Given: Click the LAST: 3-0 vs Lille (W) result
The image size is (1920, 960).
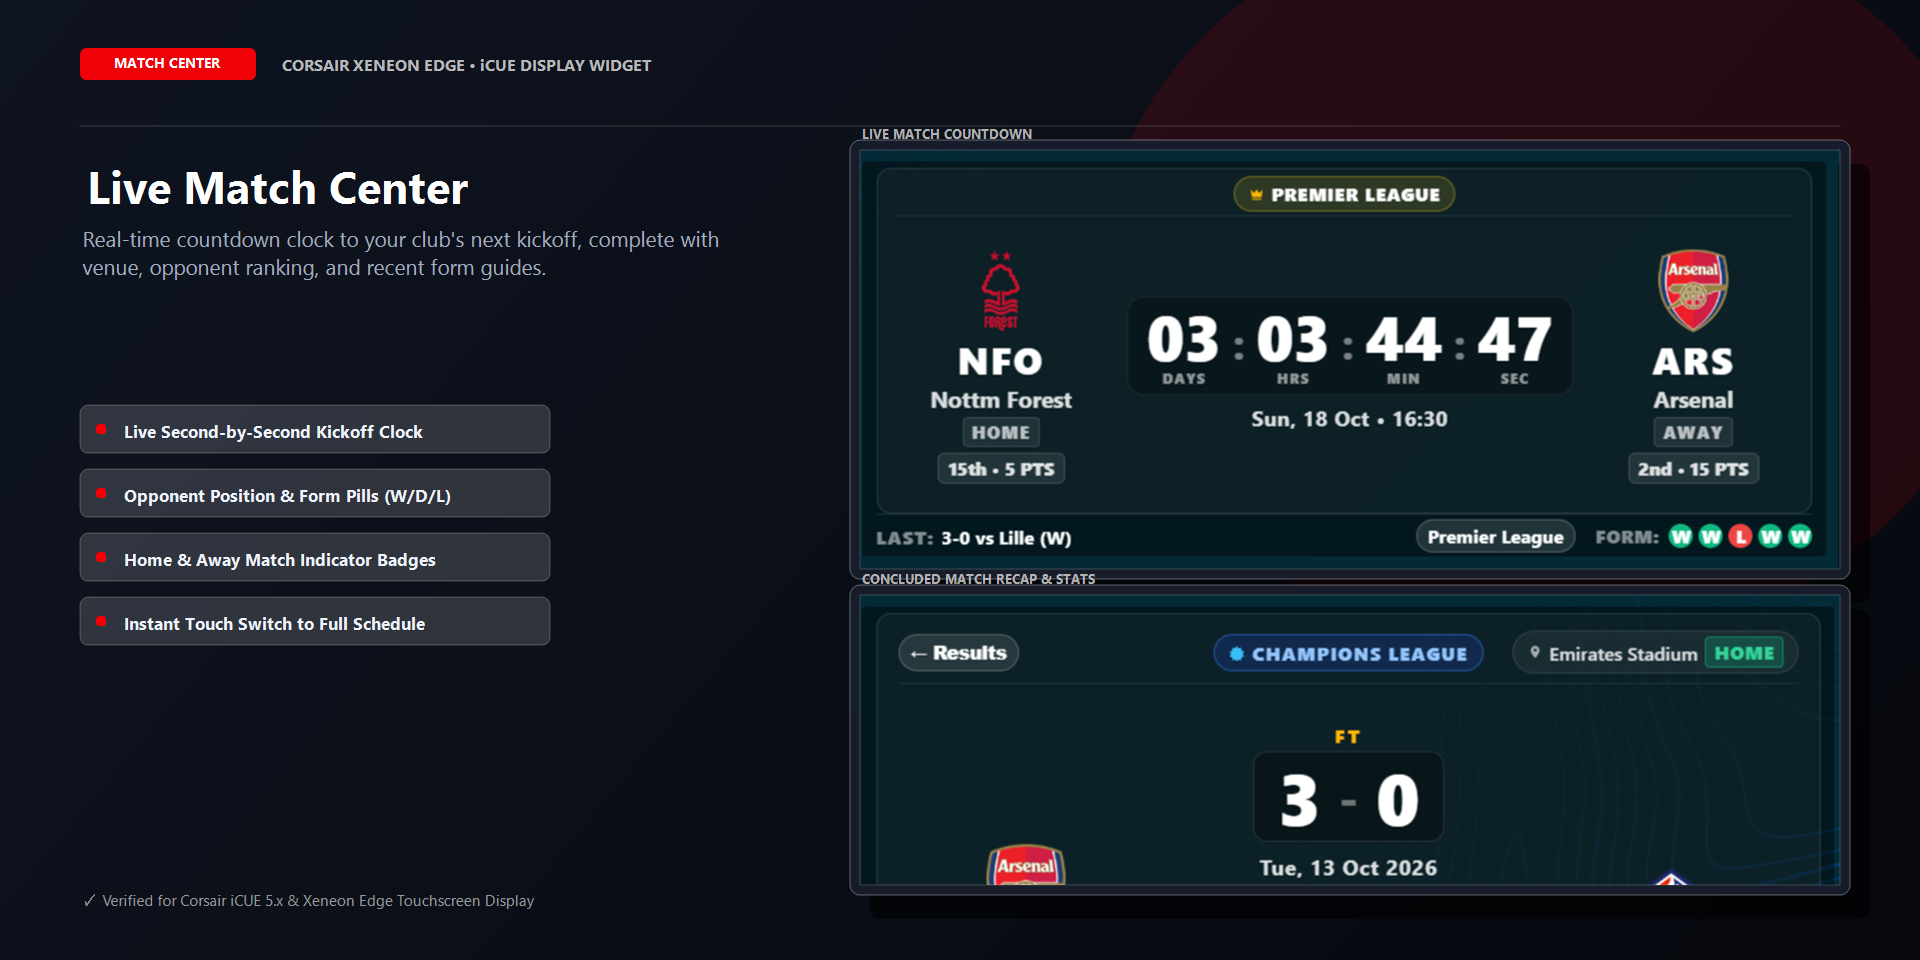Looking at the screenshot, I should (x=974, y=538).
